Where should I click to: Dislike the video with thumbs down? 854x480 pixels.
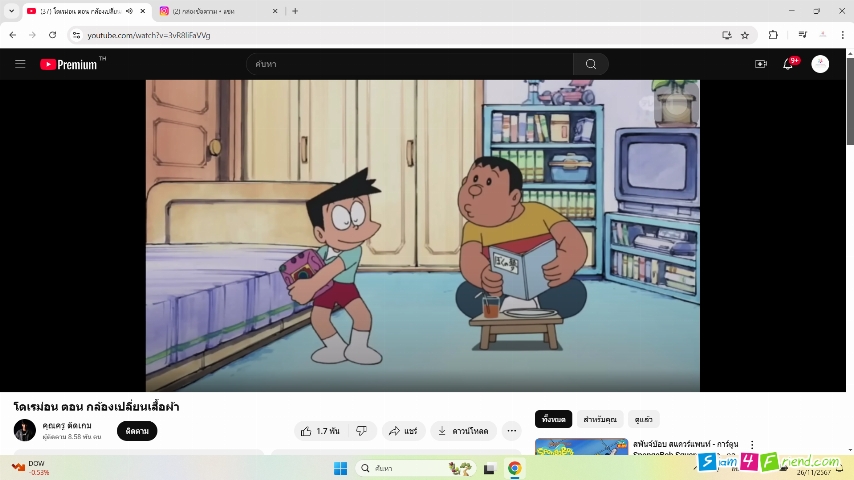coord(362,431)
